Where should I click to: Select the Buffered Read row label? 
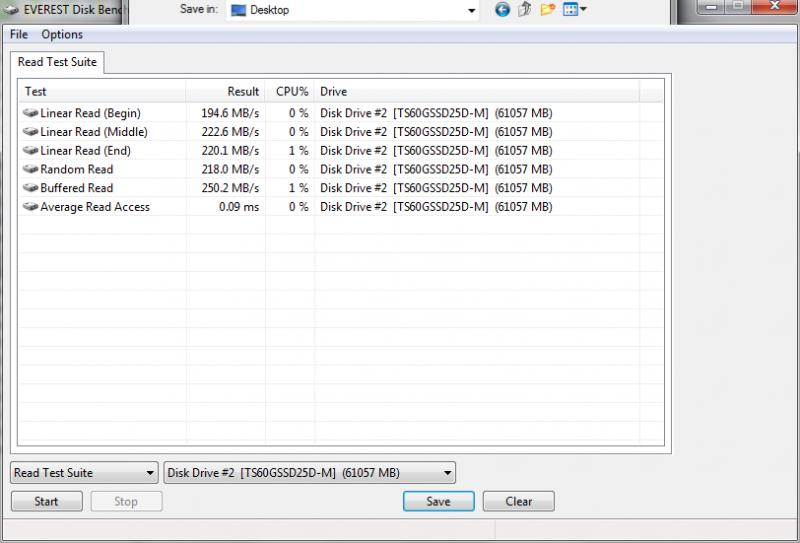pyautogui.click(x=77, y=188)
